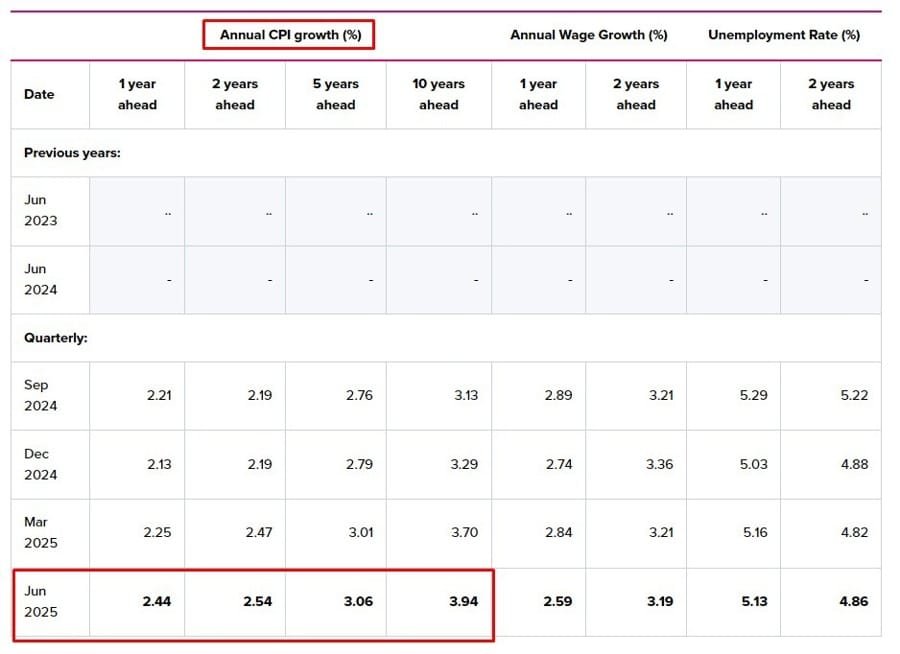The image size is (900, 654).
Task: Click the bold 4.86 unemployment value
Action: tap(852, 602)
